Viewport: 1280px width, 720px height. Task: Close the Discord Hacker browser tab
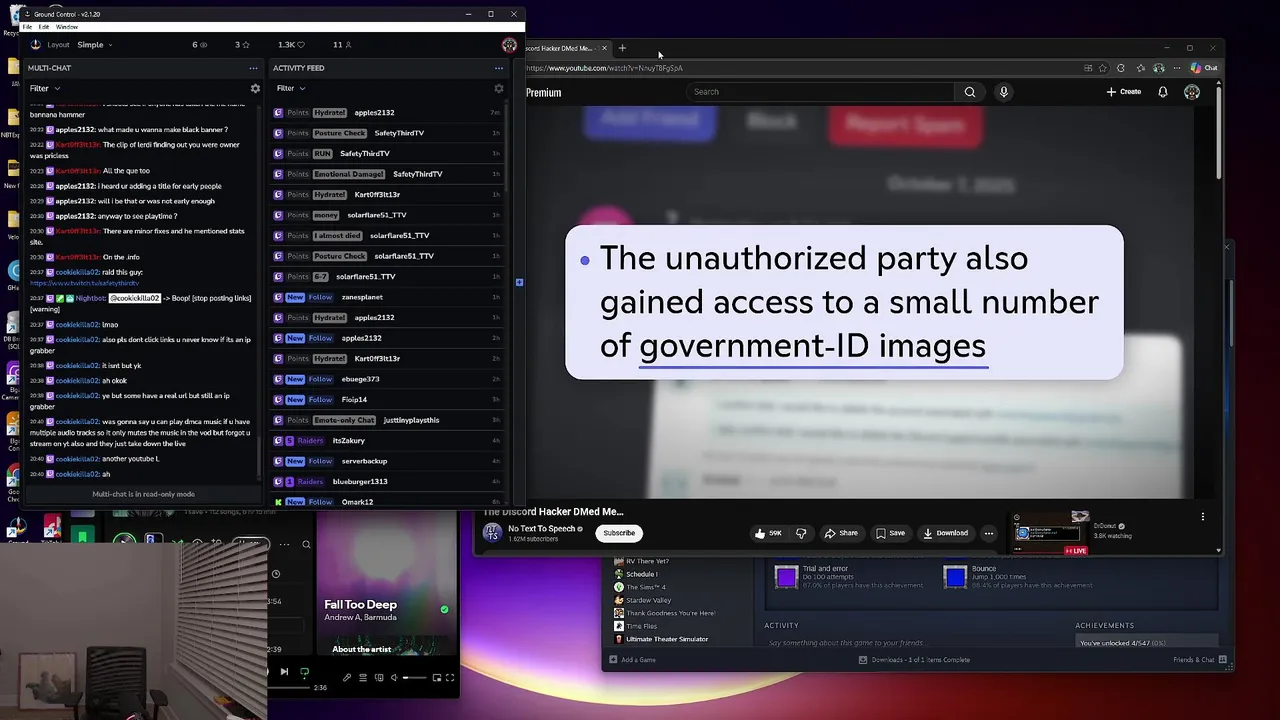click(604, 48)
